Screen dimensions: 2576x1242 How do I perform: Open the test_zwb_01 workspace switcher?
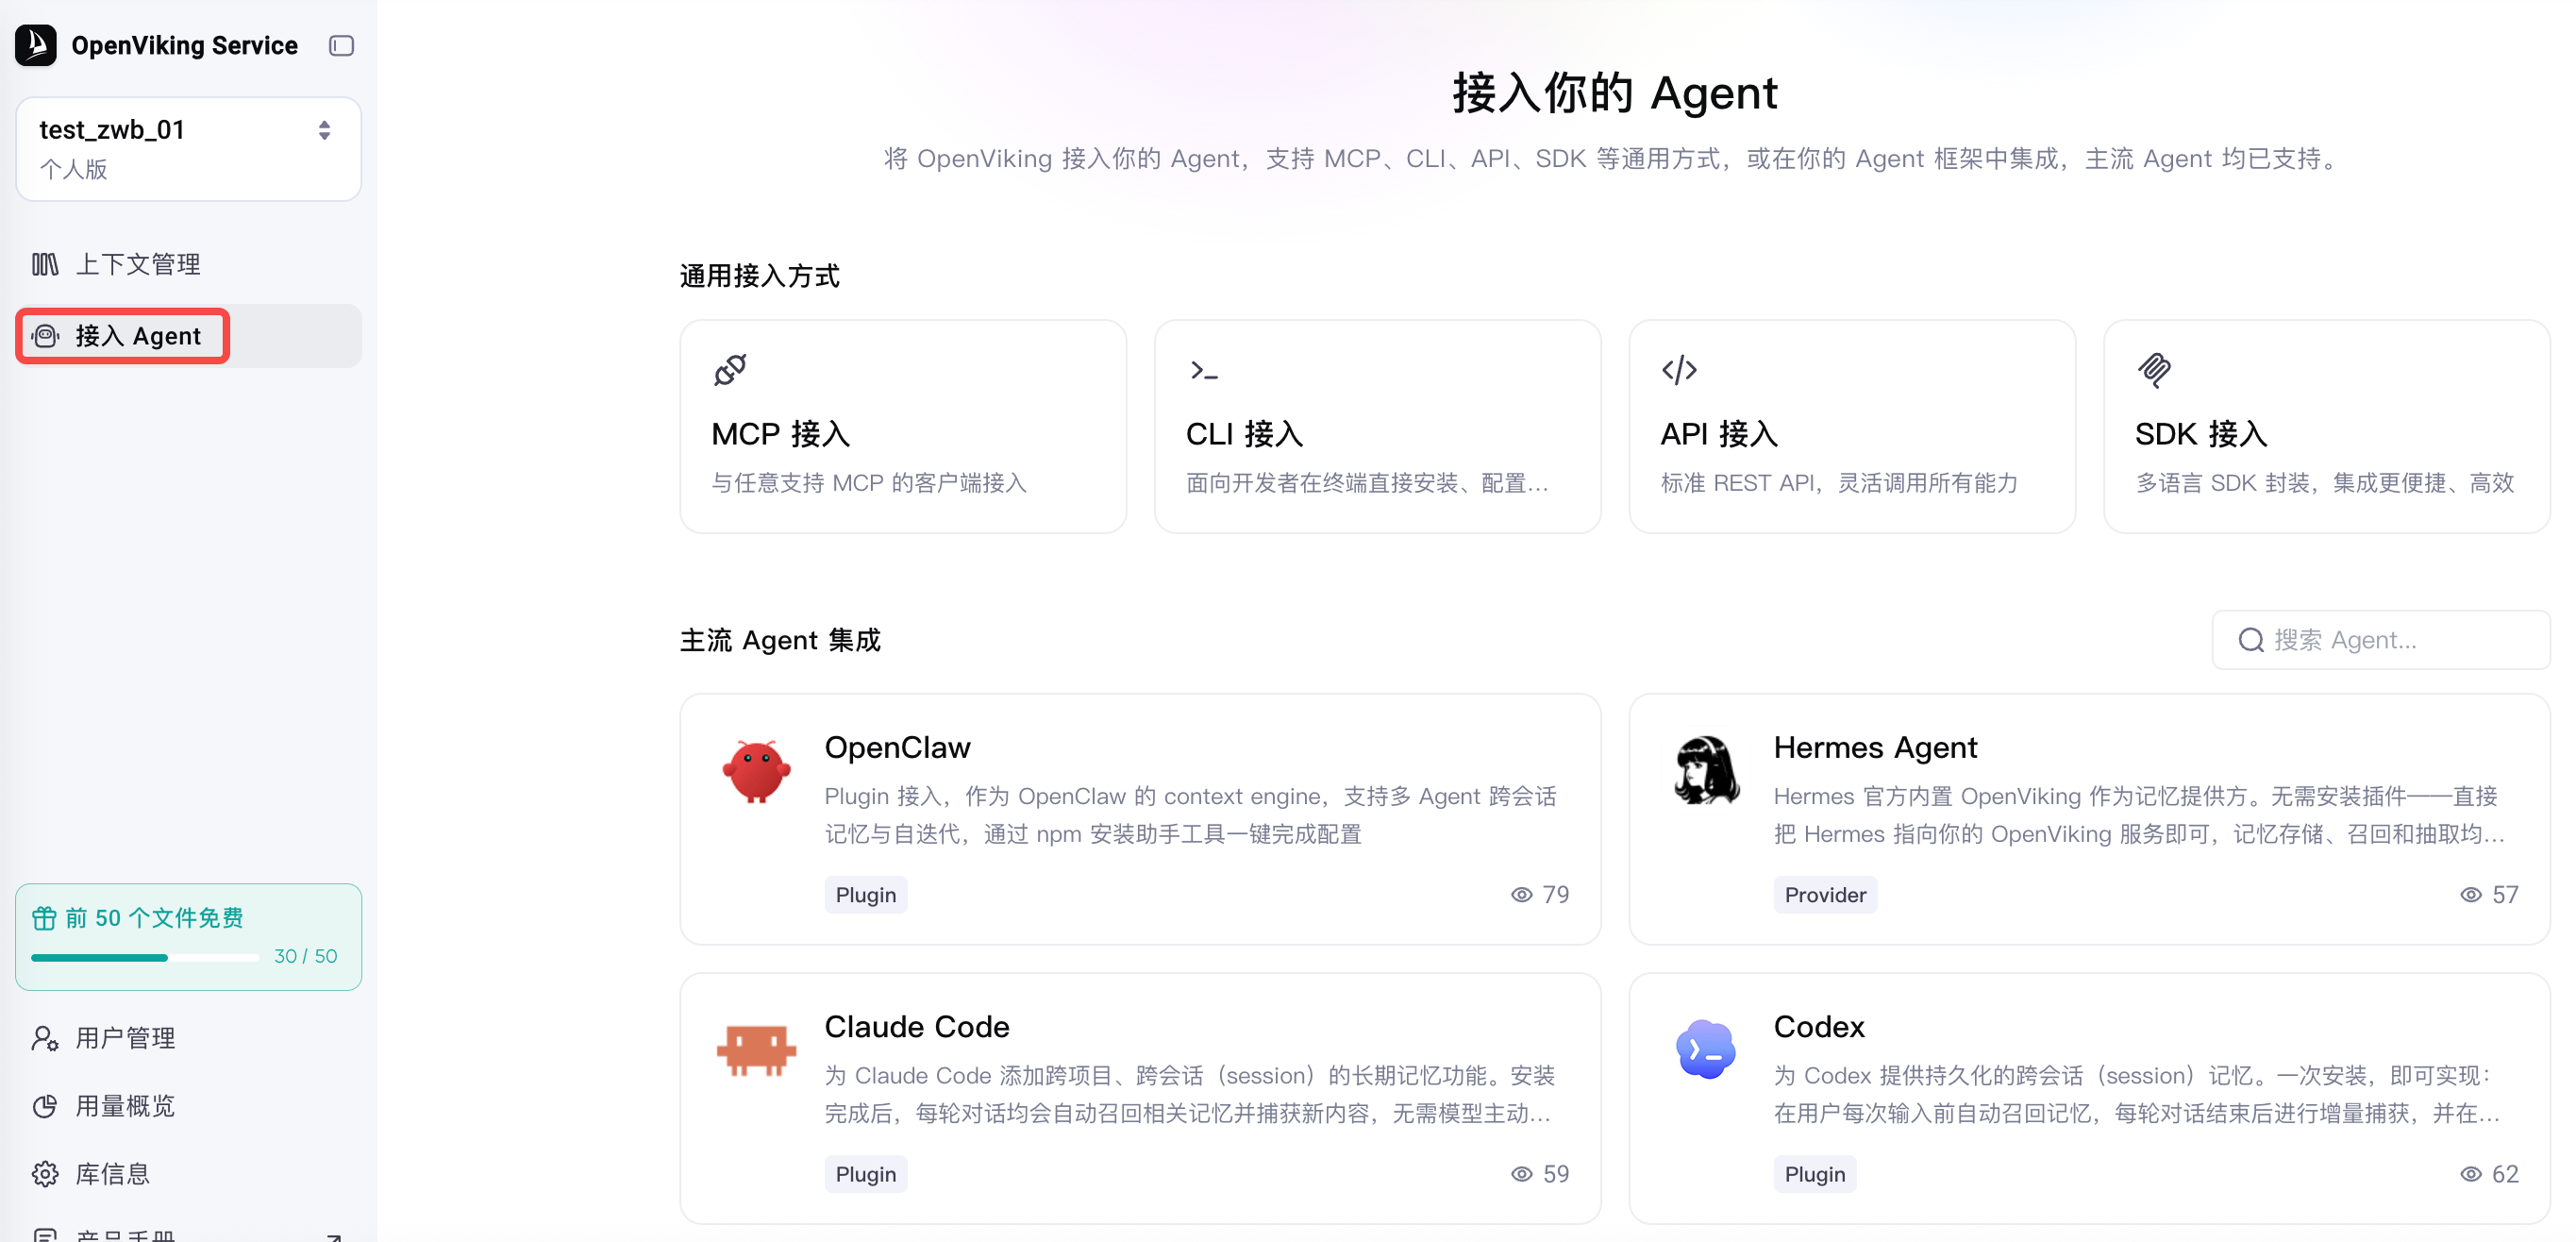click(188, 149)
